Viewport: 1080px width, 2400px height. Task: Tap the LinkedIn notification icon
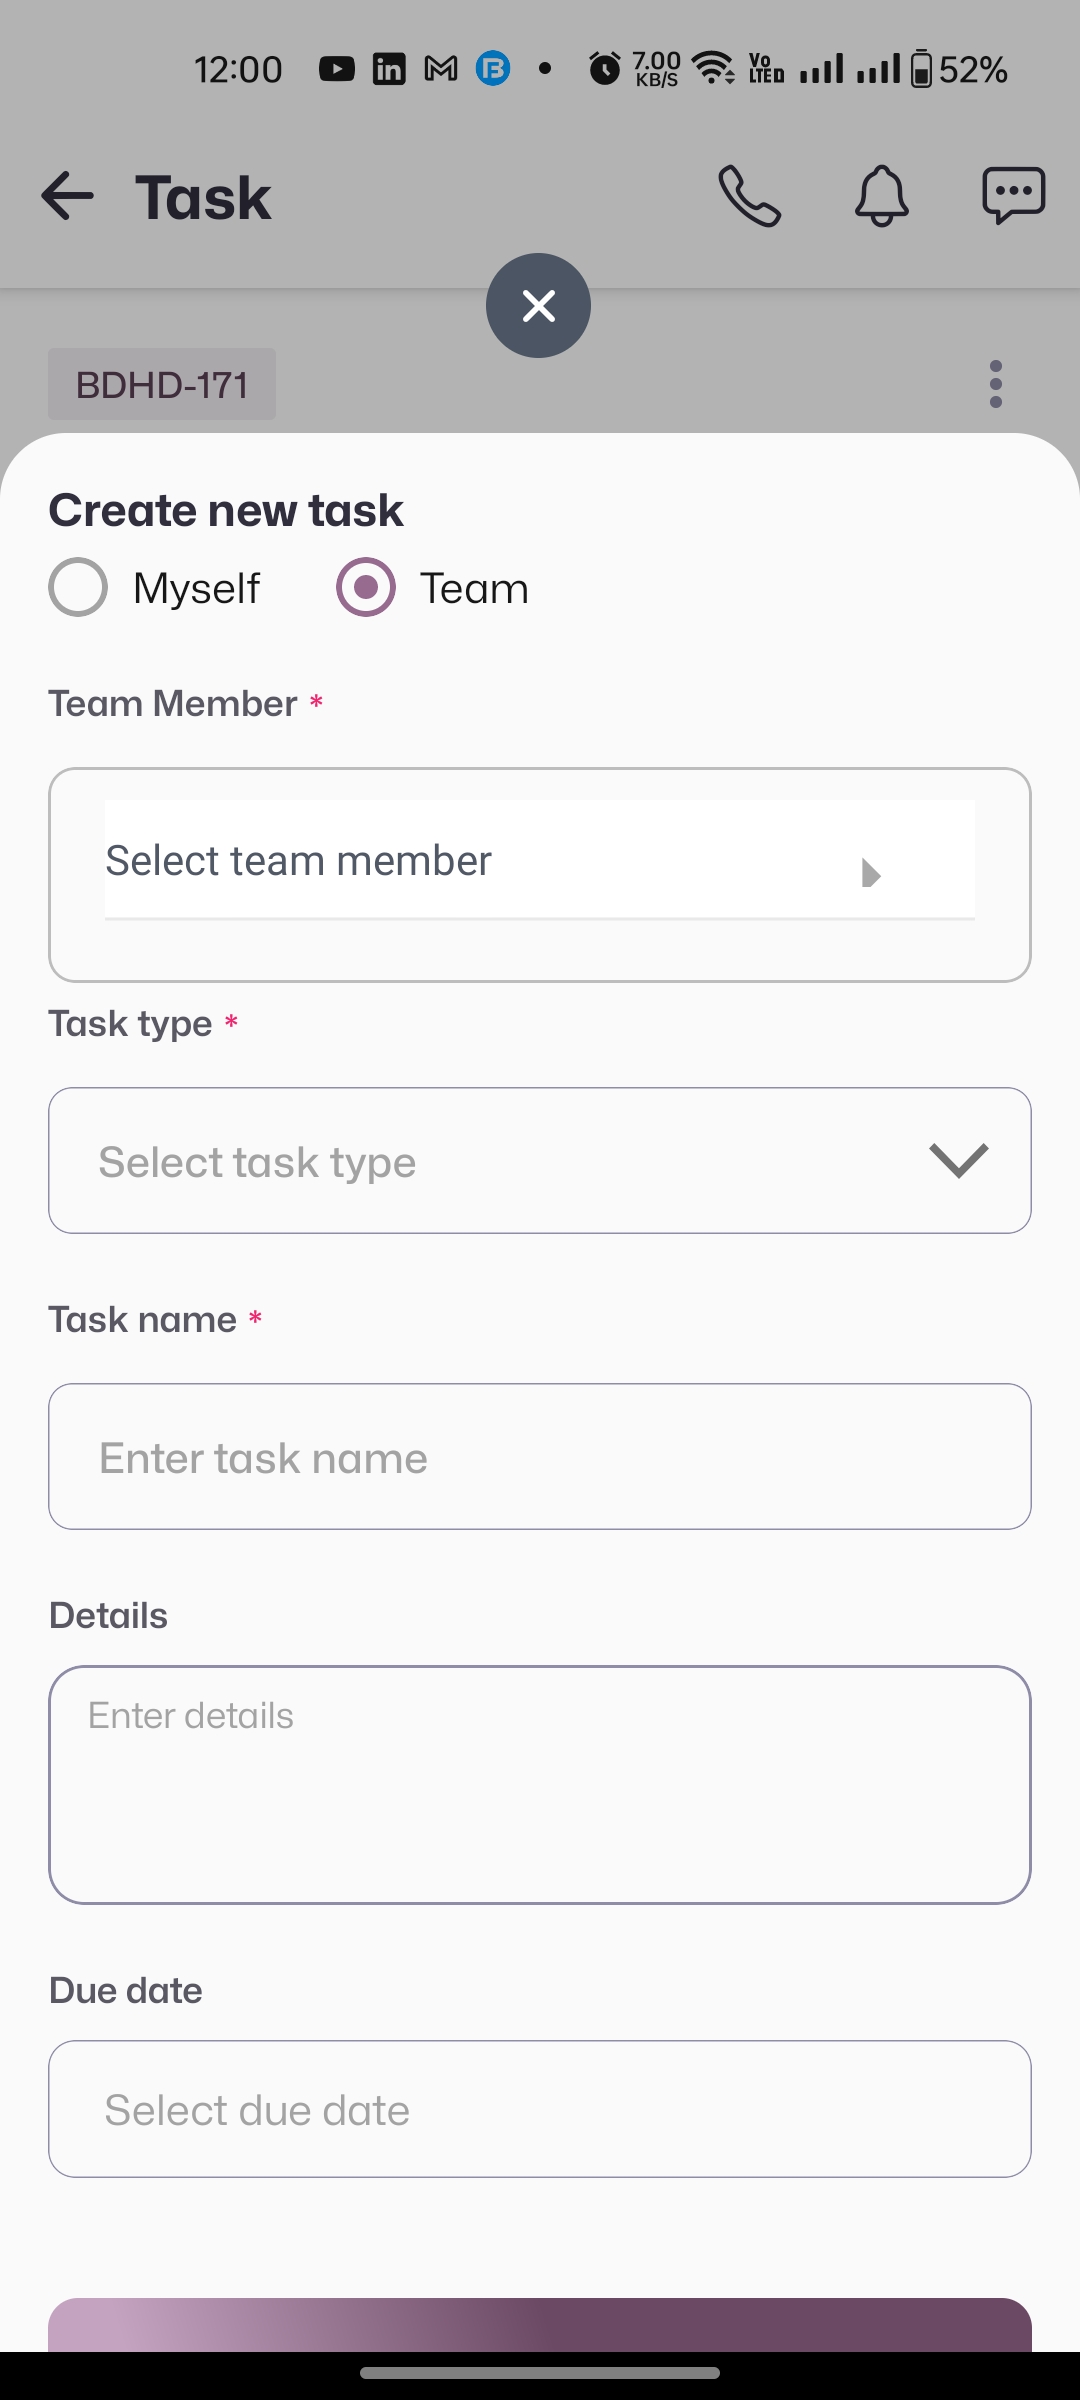389,69
